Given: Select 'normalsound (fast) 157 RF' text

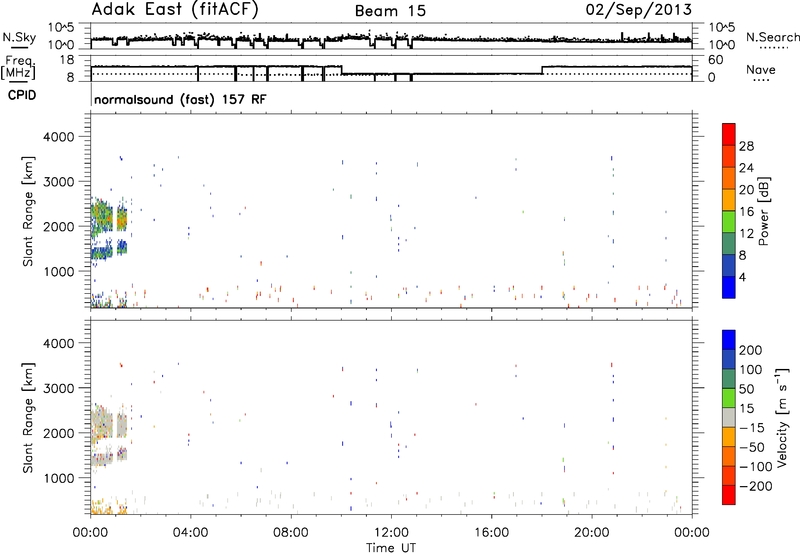Looking at the screenshot, I should [180, 99].
